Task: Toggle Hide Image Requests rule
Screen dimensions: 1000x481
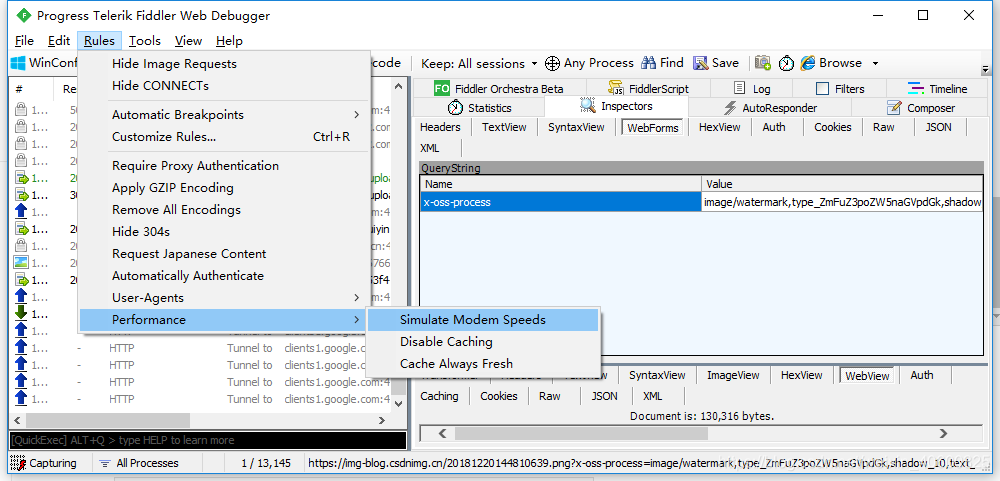Action: [x=174, y=64]
